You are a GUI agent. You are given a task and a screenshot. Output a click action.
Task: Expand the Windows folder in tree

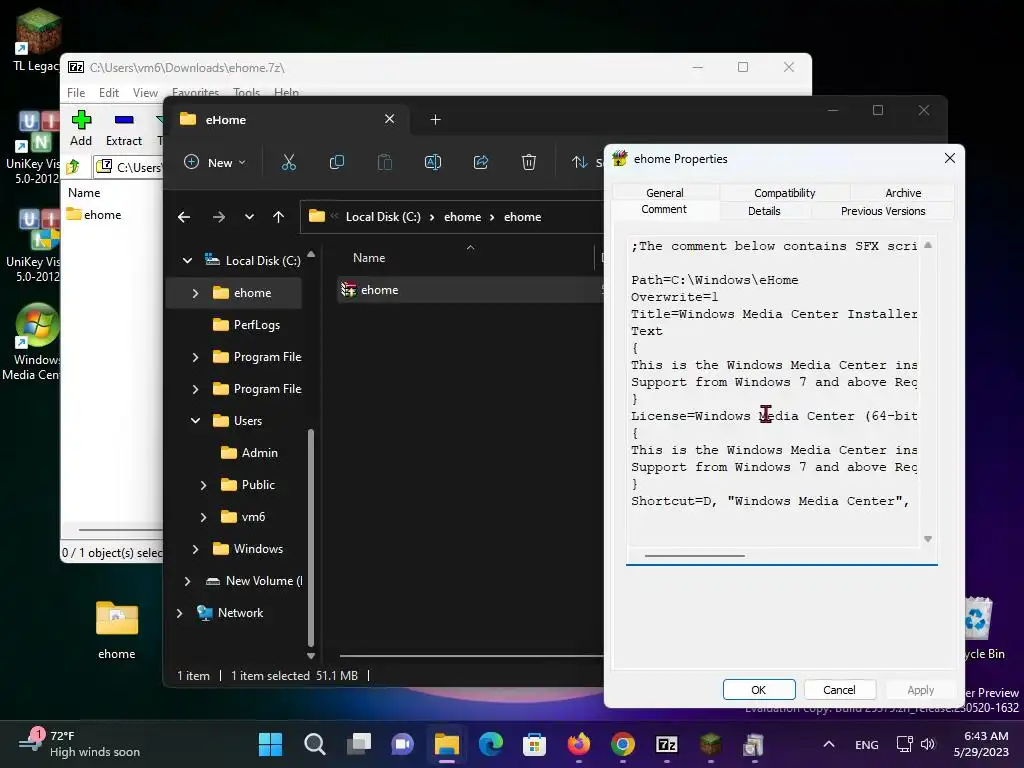[x=195, y=549]
